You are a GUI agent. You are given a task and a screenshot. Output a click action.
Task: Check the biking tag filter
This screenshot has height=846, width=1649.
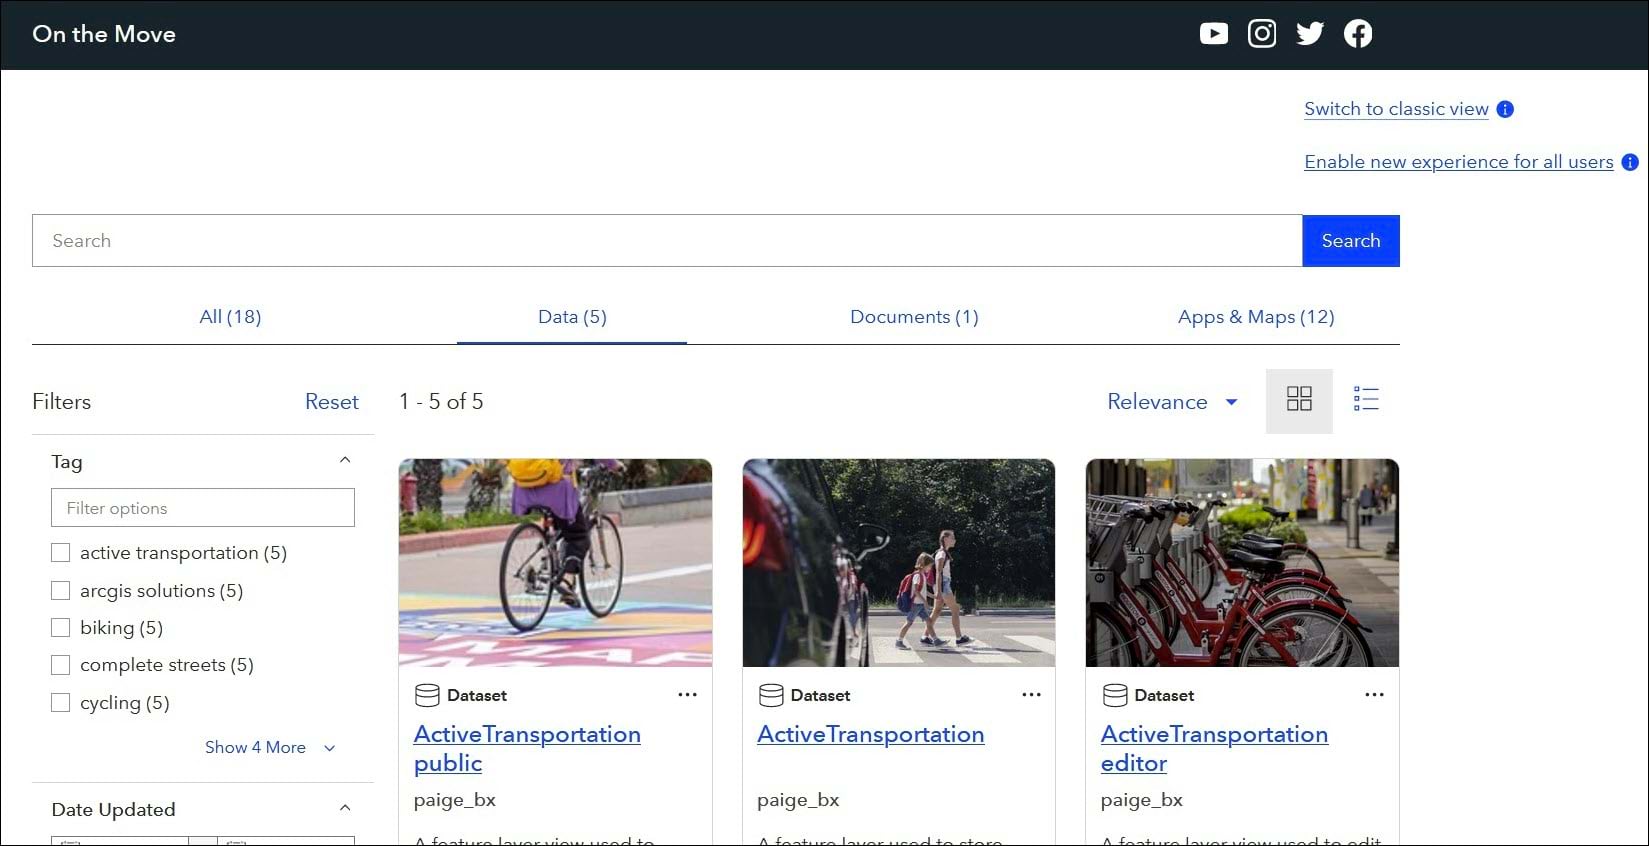61,628
